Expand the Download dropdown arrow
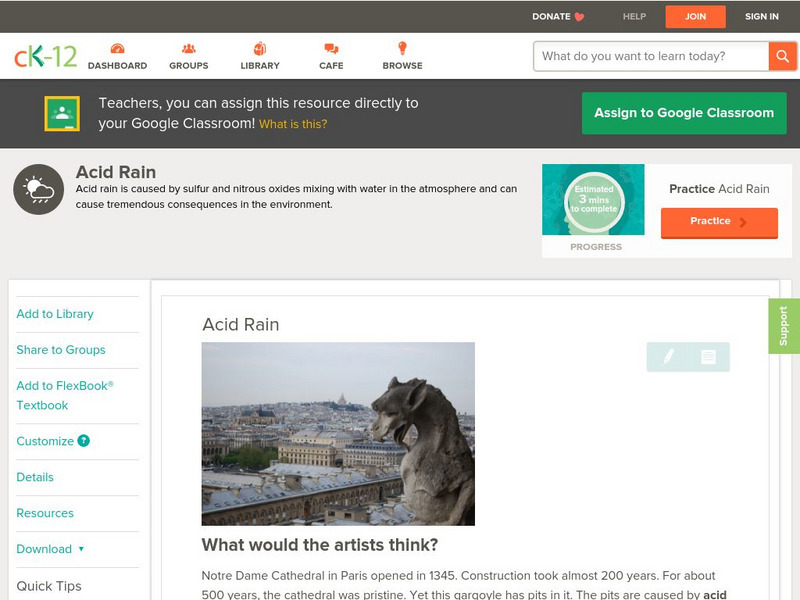This screenshot has width=800, height=600. pos(81,549)
